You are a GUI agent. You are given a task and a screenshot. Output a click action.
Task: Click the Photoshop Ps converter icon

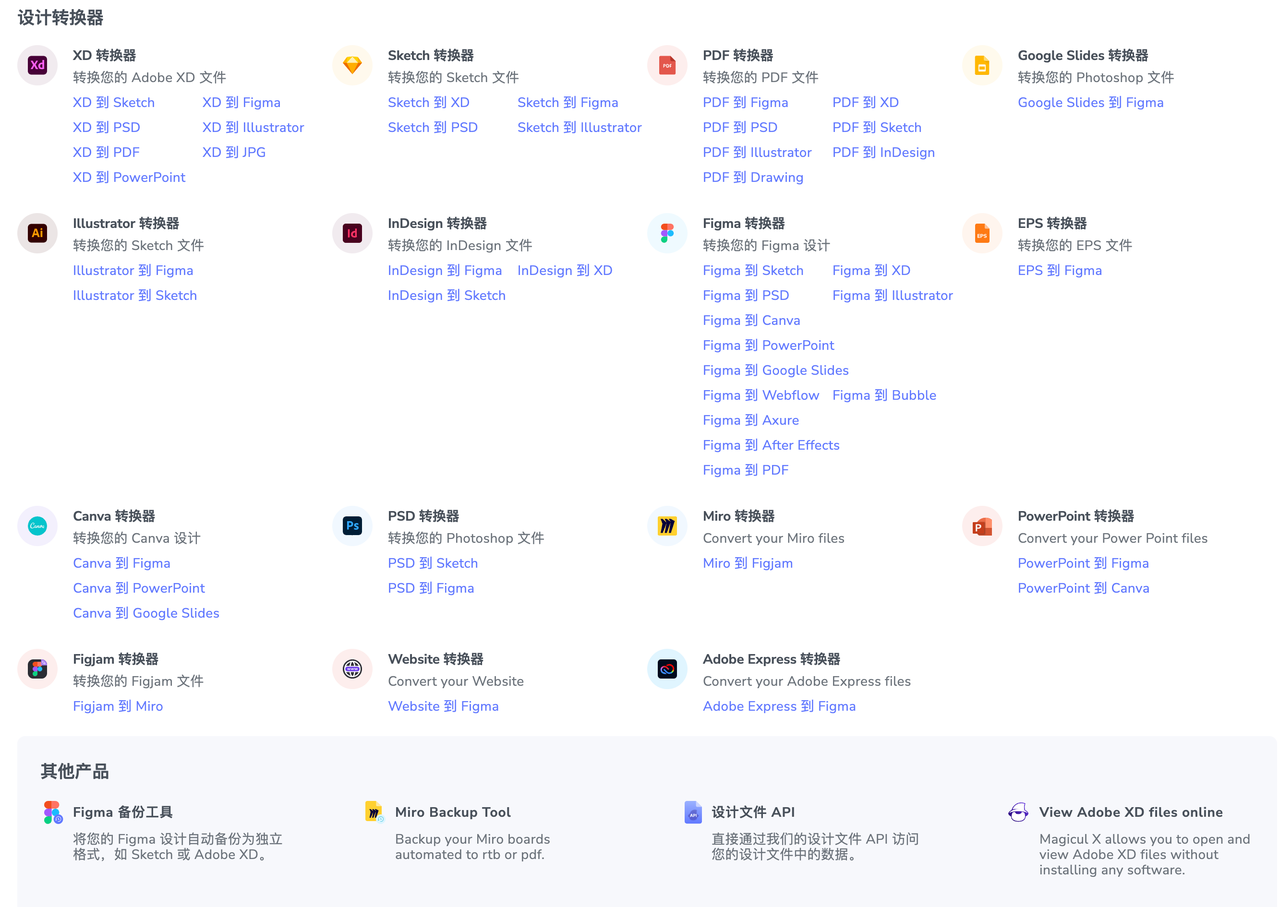352,526
